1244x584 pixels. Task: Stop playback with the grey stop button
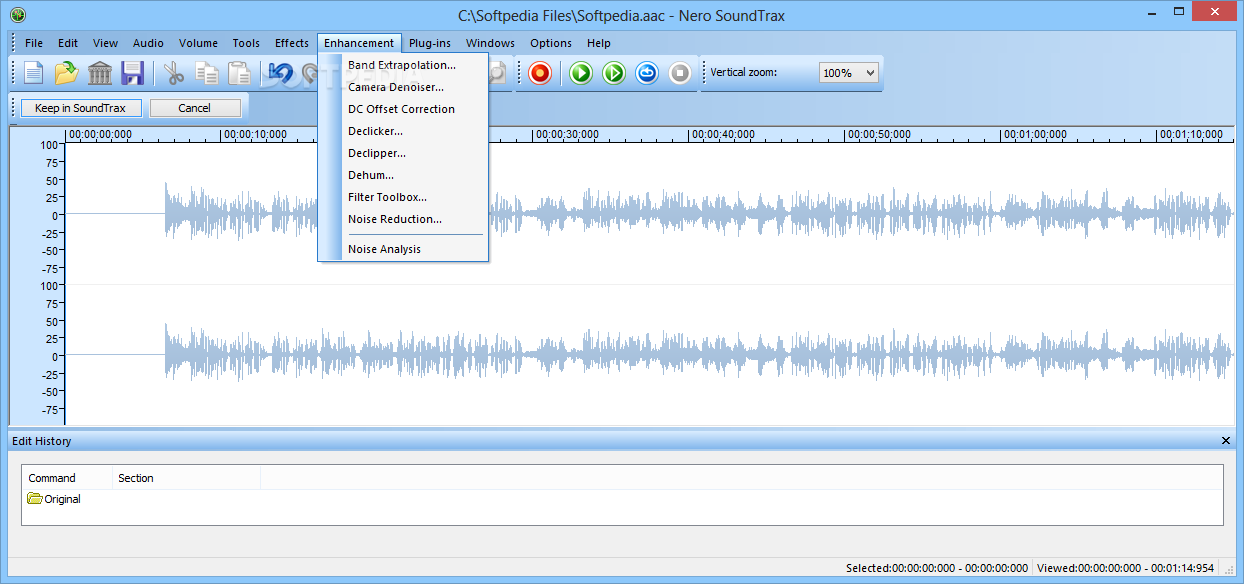coord(680,73)
